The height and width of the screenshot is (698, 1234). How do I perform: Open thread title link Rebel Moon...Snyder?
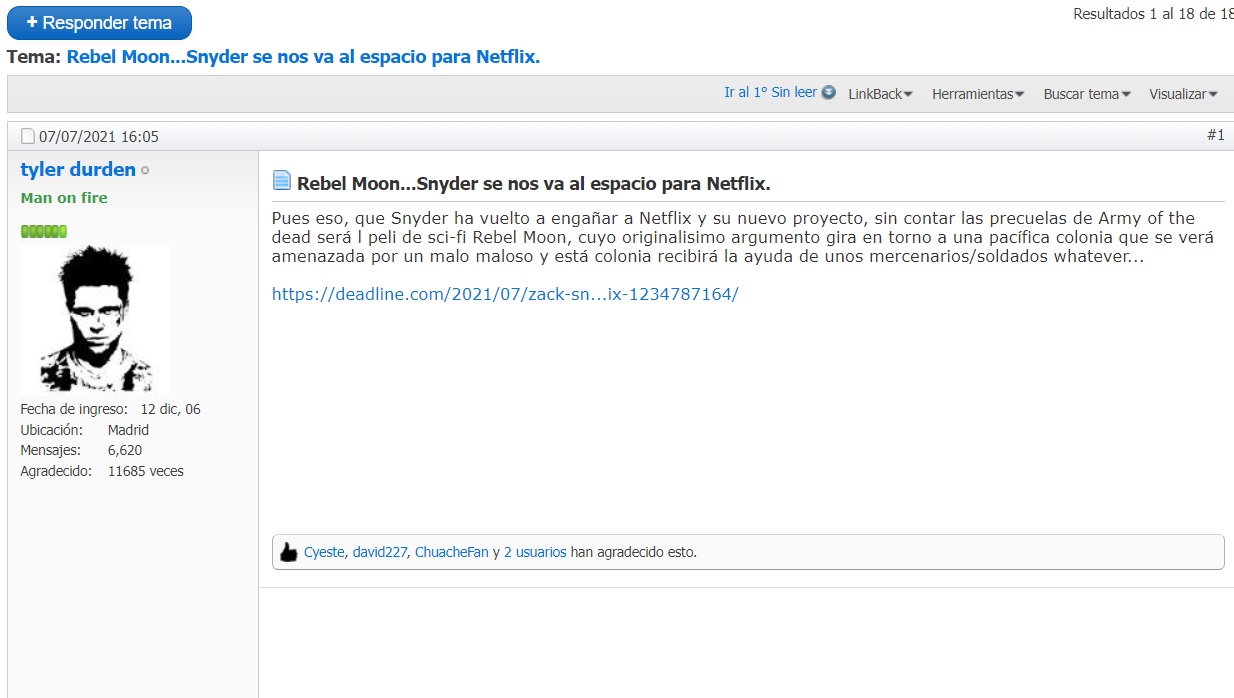click(303, 57)
